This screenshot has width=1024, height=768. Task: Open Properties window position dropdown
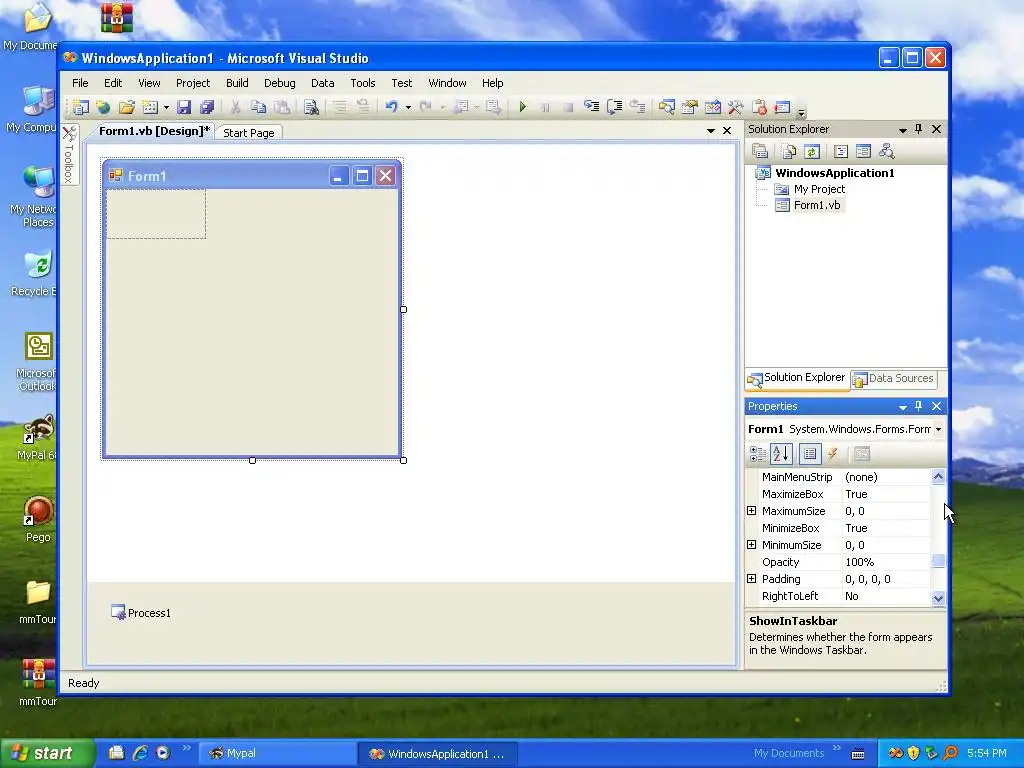903,406
